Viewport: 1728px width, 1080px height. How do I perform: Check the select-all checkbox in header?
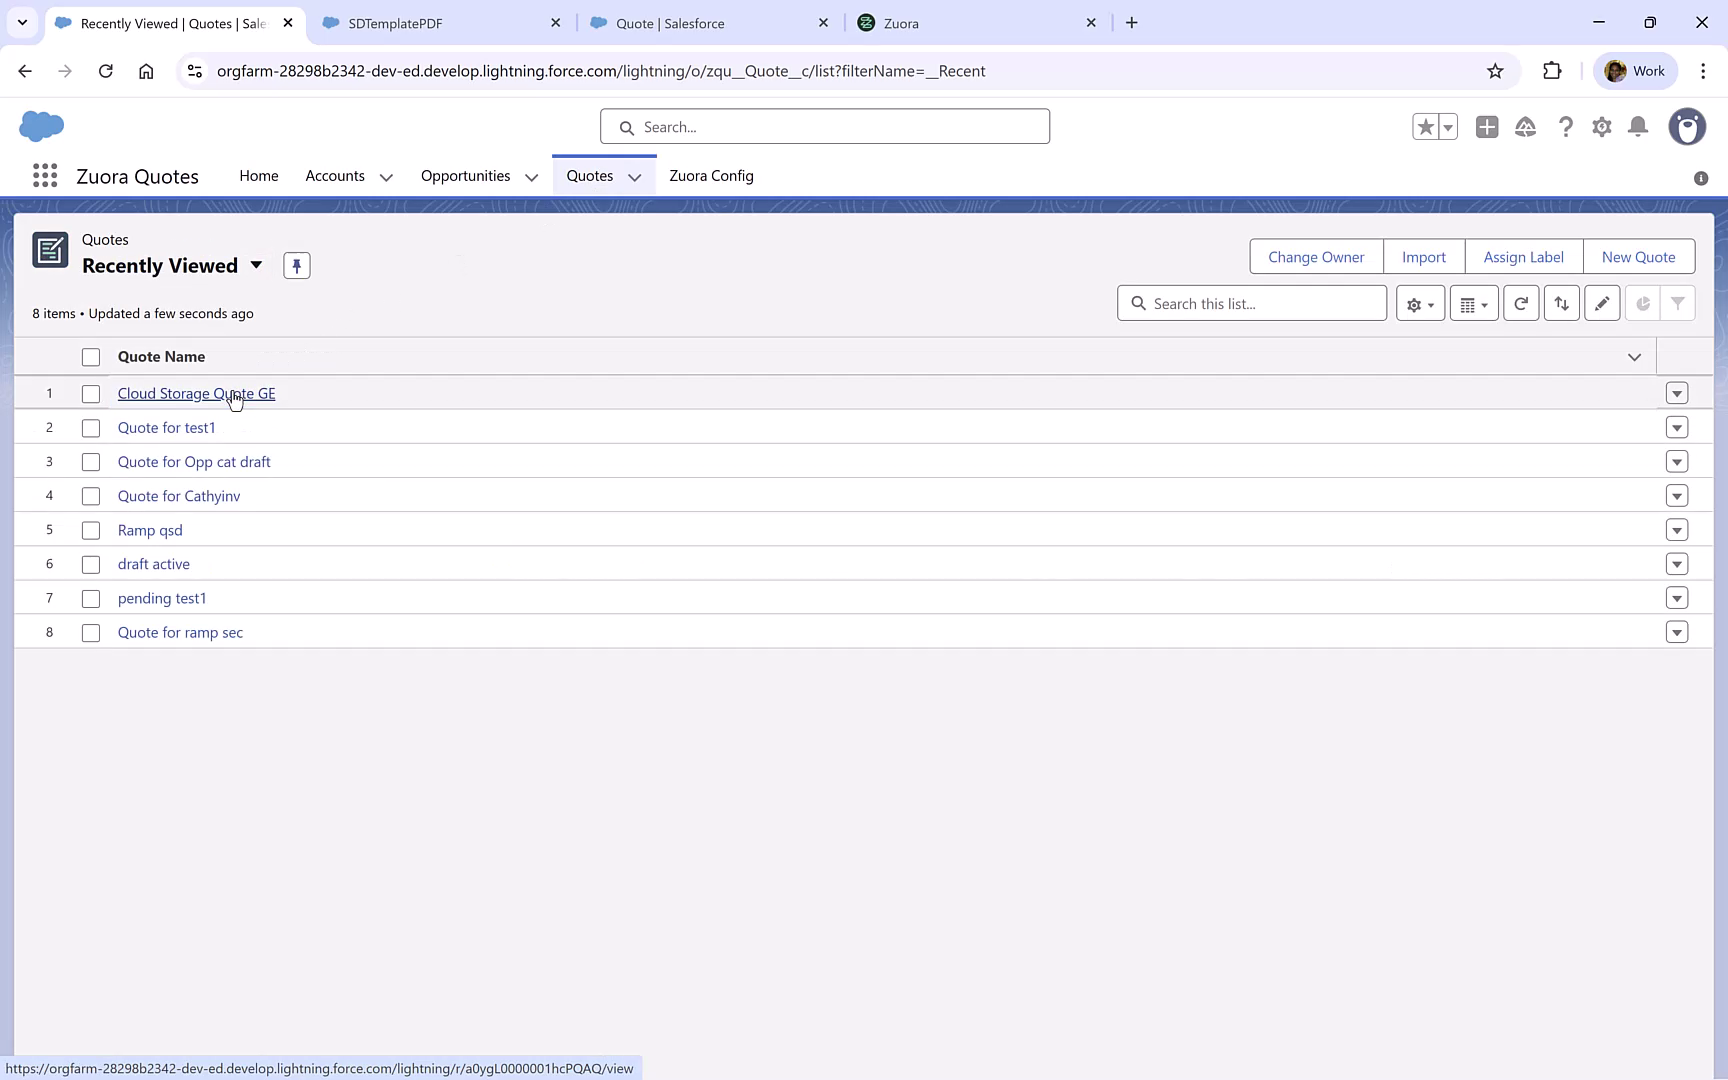tap(91, 356)
